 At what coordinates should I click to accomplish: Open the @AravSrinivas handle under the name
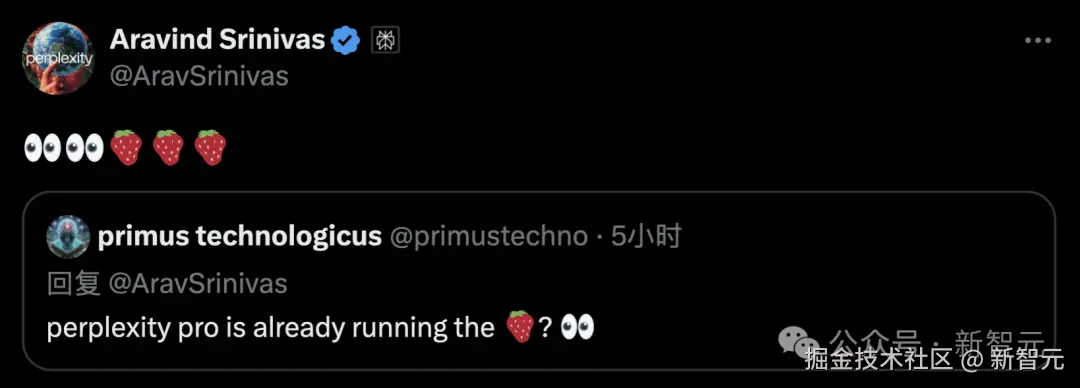click(x=199, y=76)
